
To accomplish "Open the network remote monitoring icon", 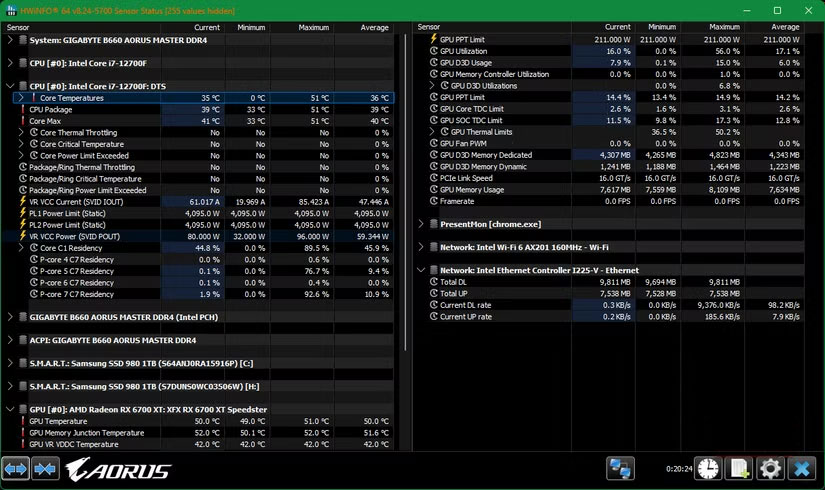I will tap(620, 468).
